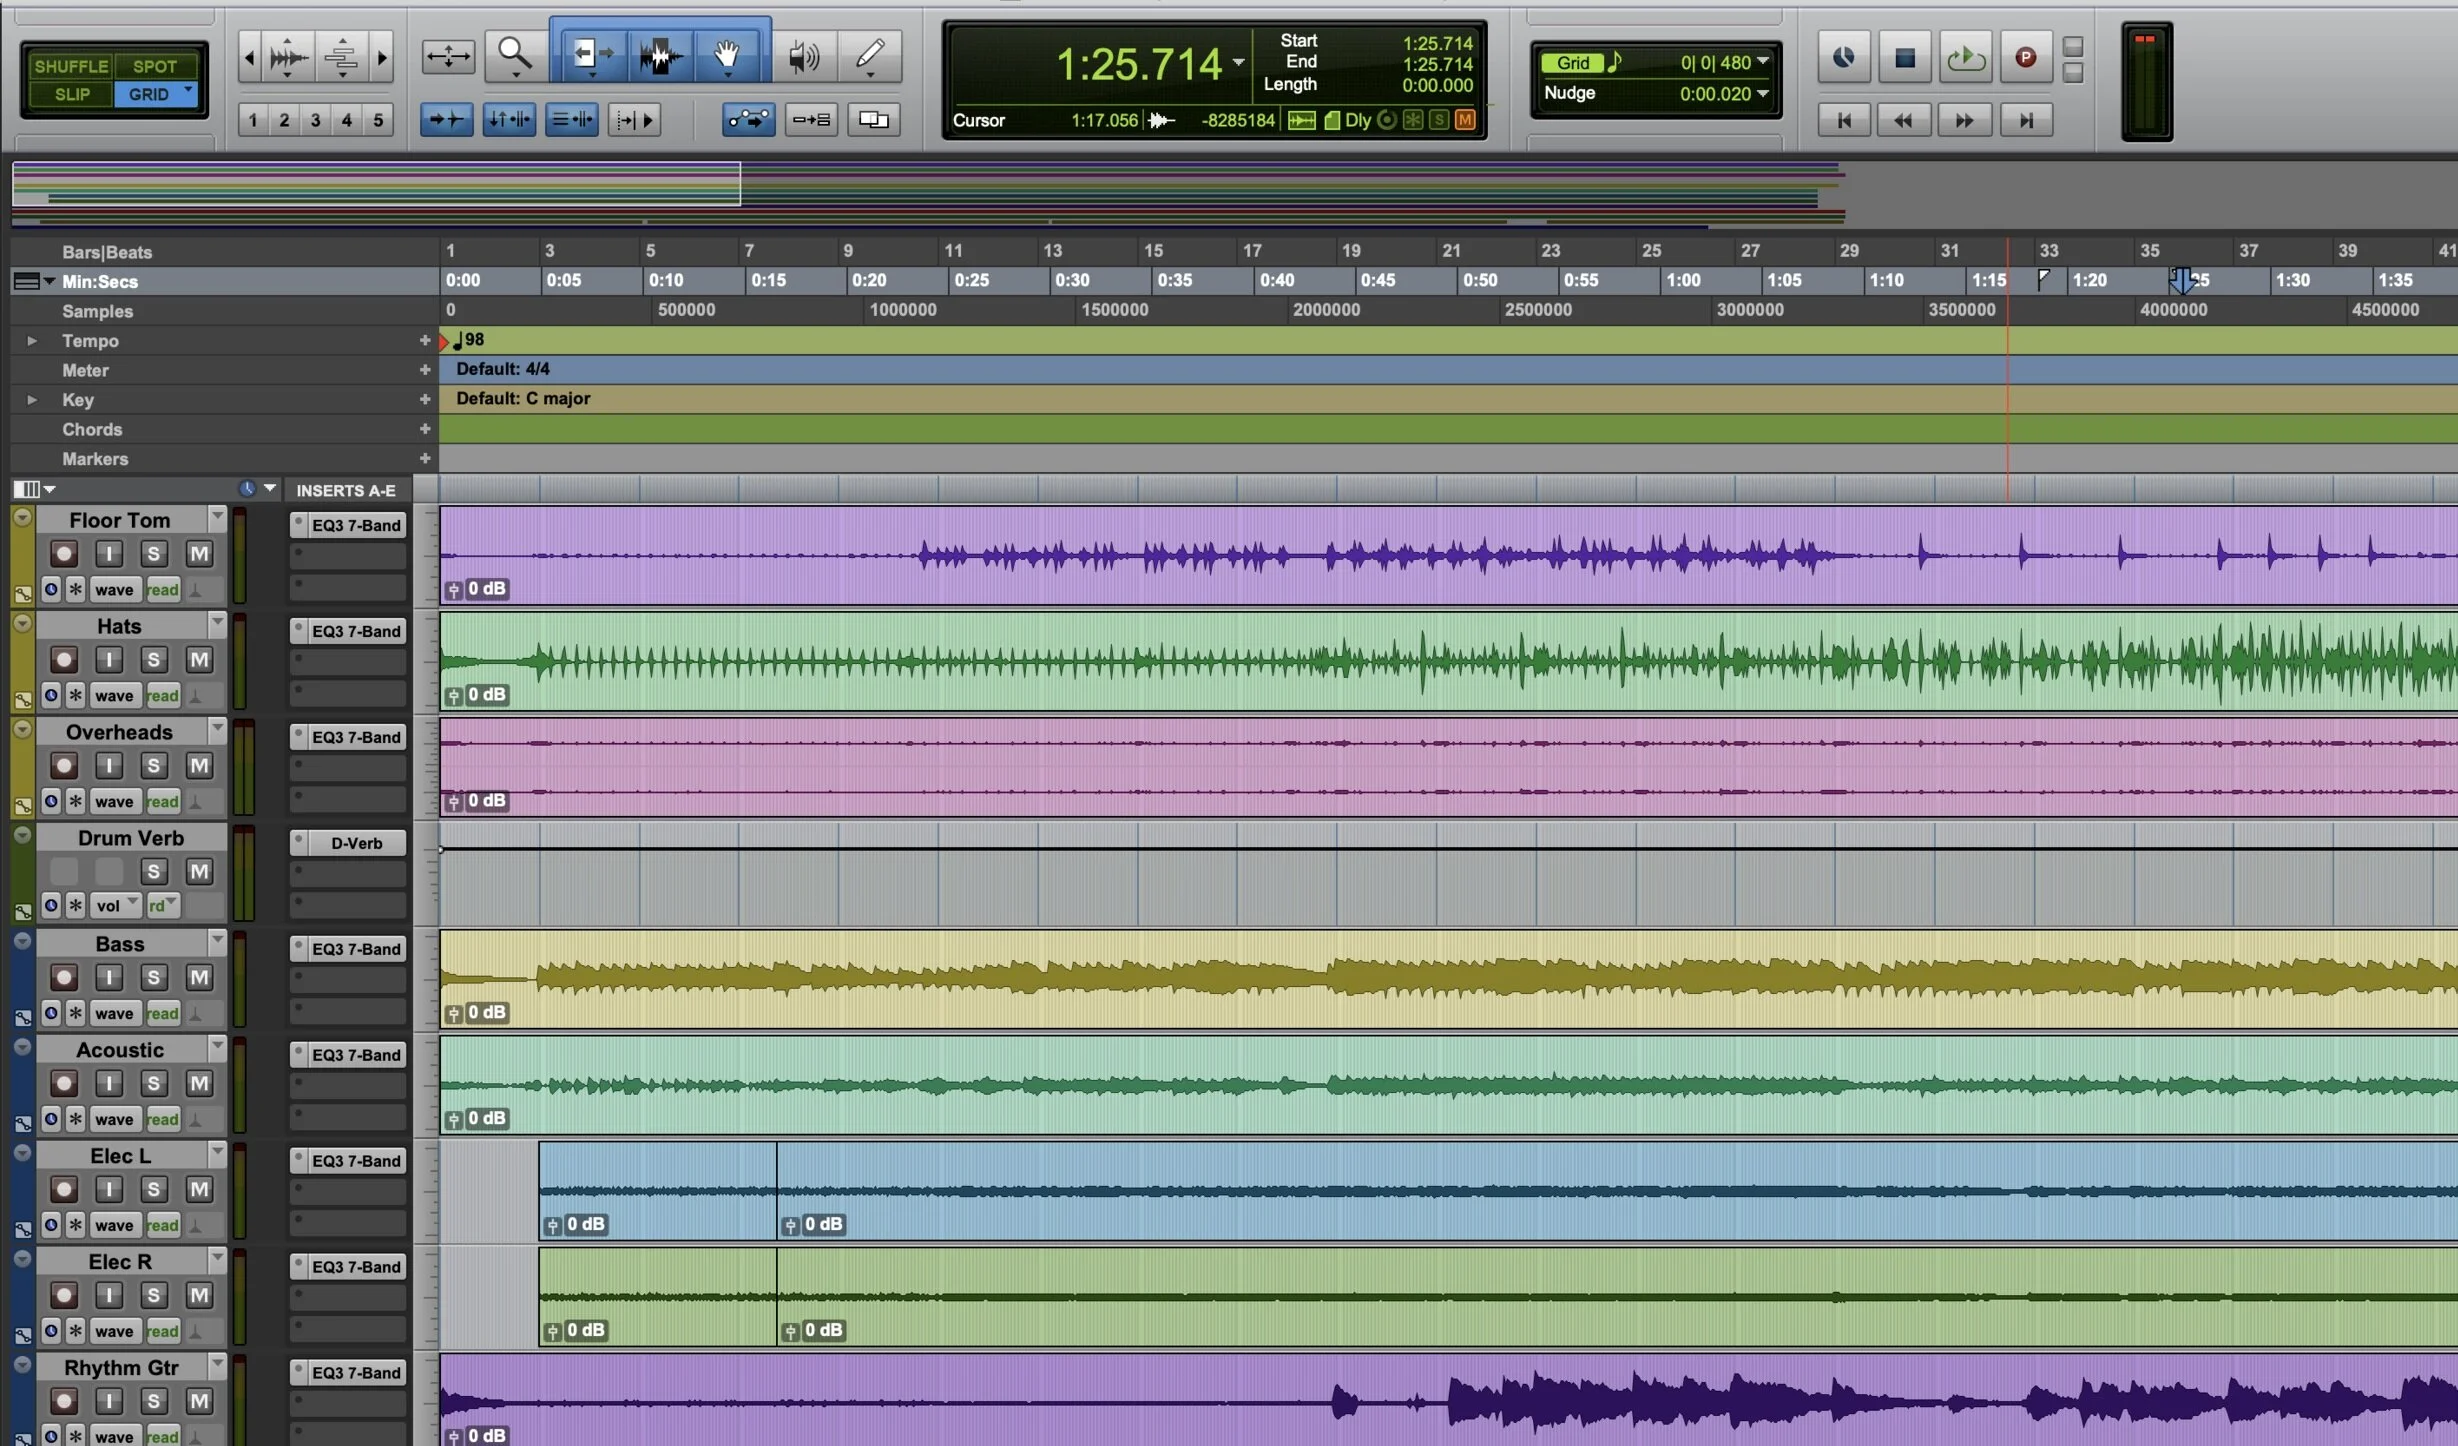Viewport: 2458px width, 1446px height.
Task: Select the Grabber hand tool
Action: (727, 54)
